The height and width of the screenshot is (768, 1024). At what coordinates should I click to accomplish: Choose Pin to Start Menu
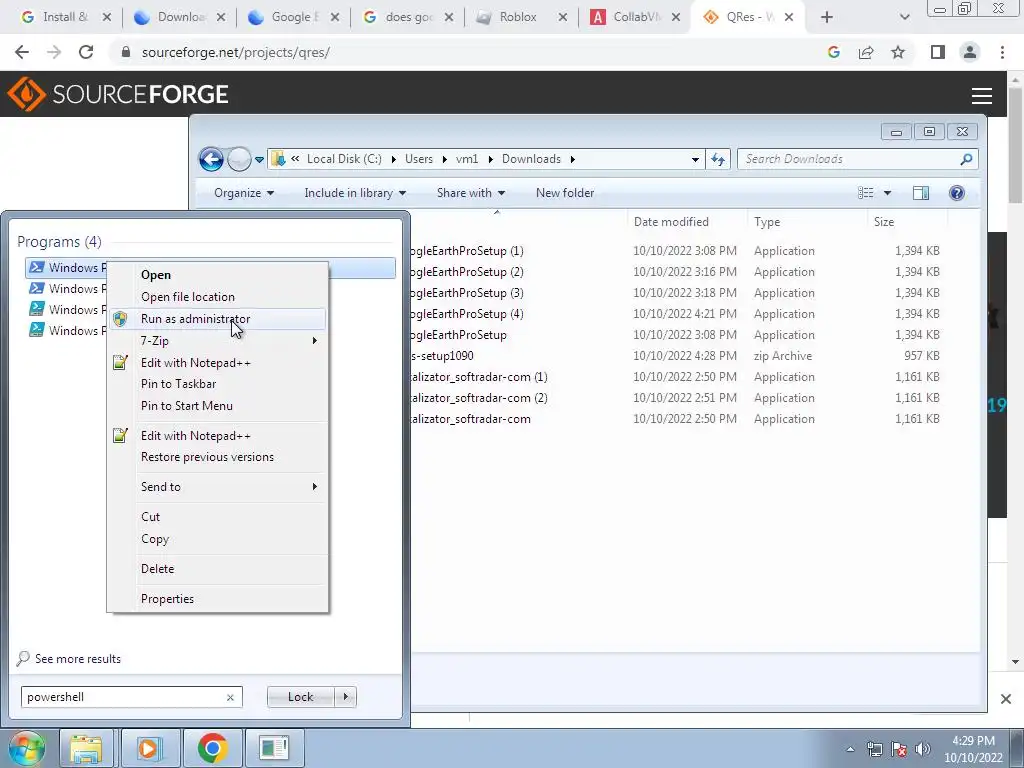187,406
